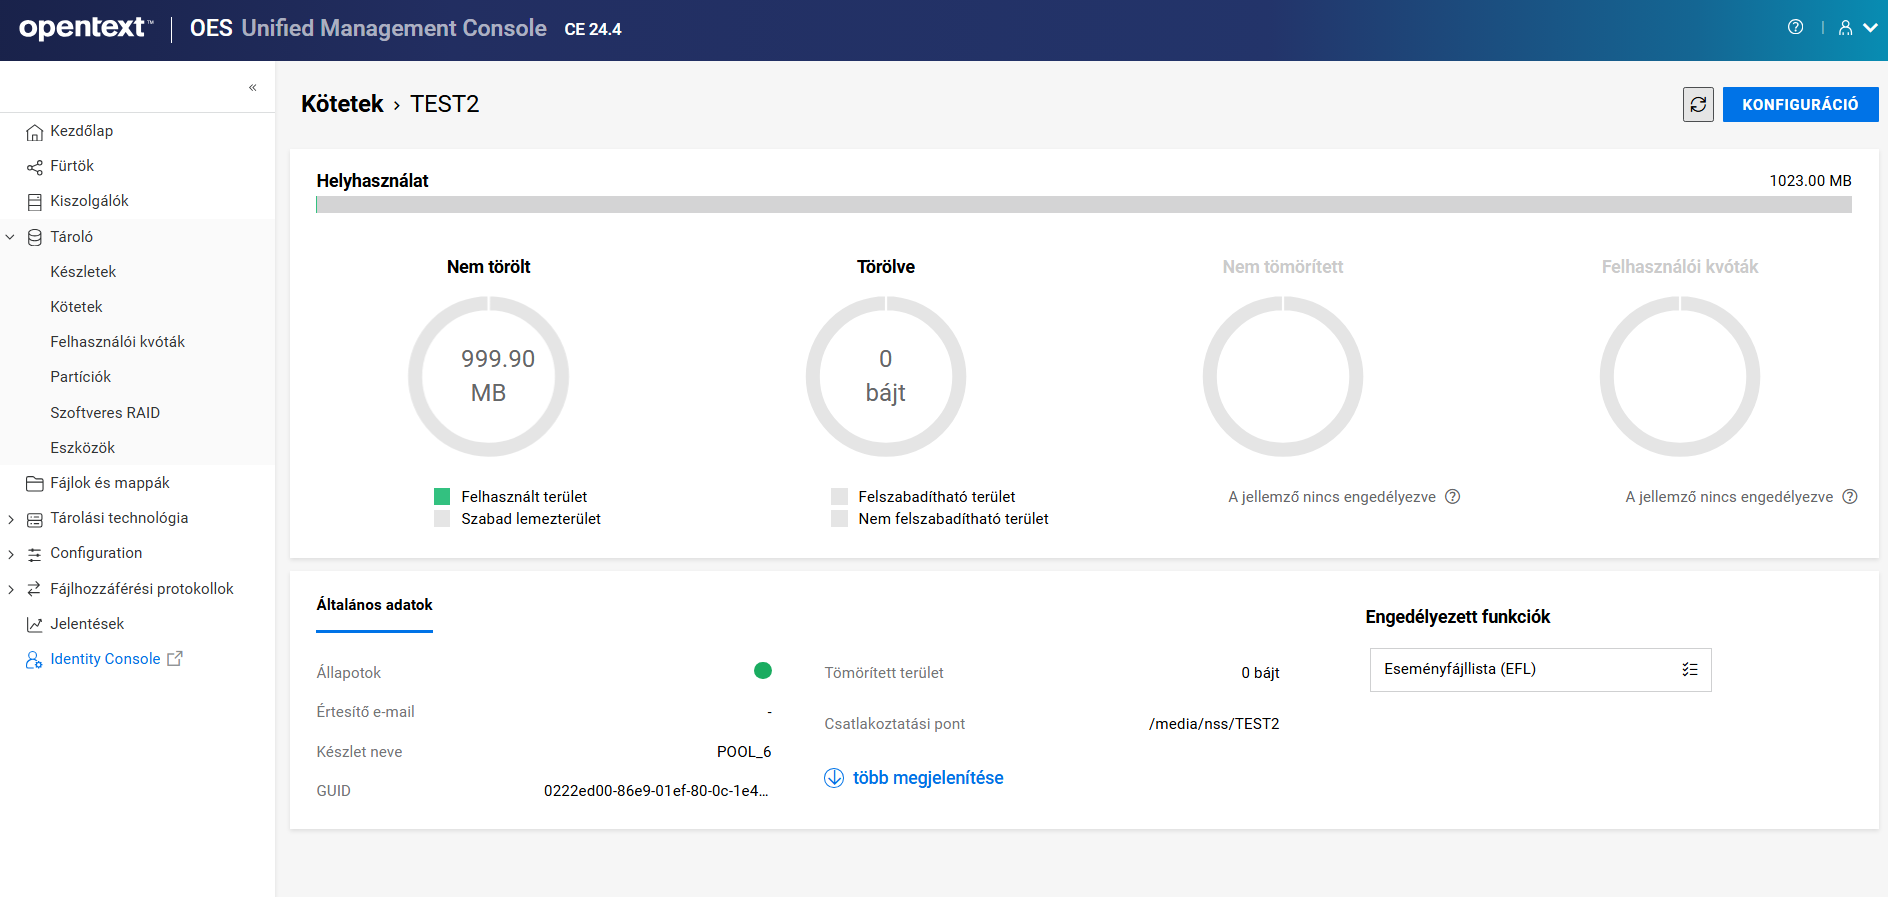
Task: Expand Fájlhozzáférési protokollok section
Action: point(11,589)
